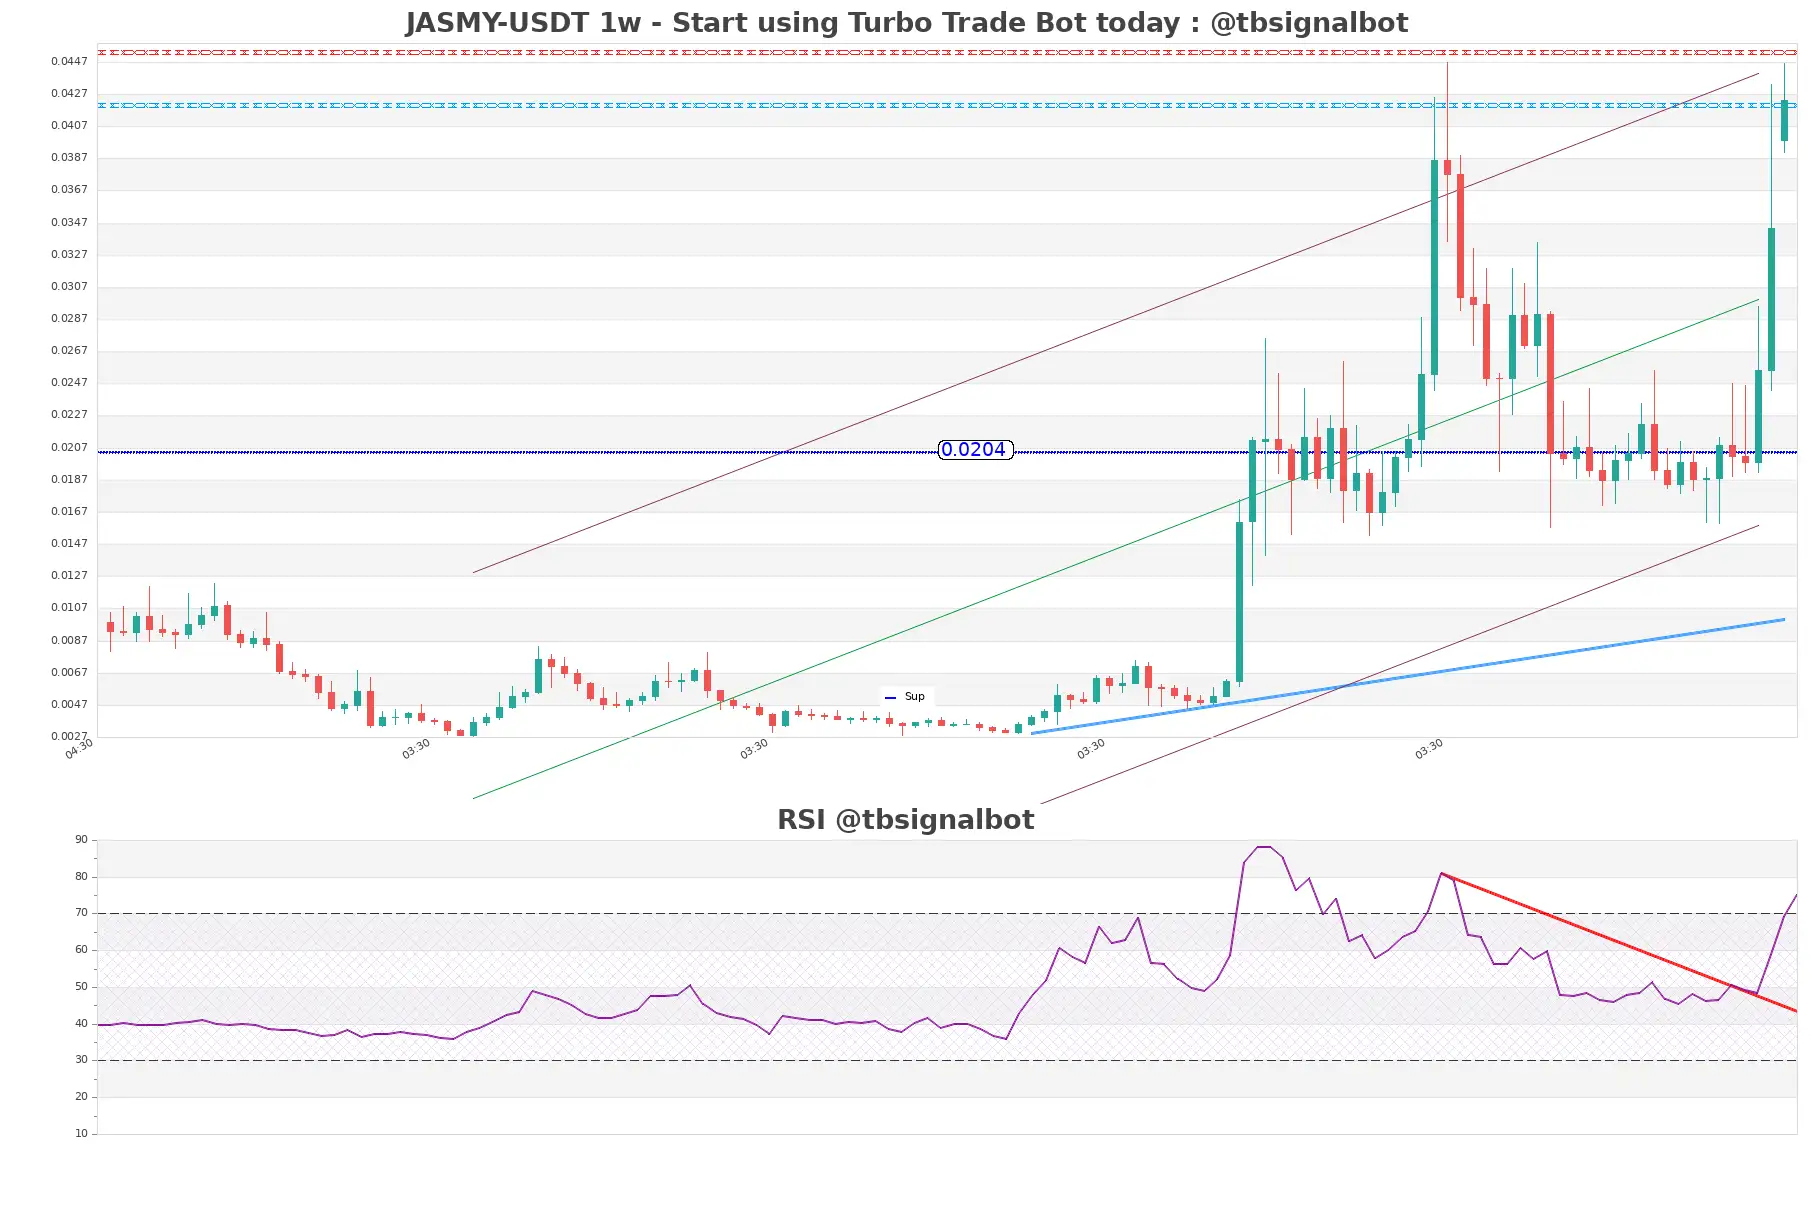Click the RSI 90 axis label
The height and width of the screenshot is (1208, 1811).
coord(81,840)
